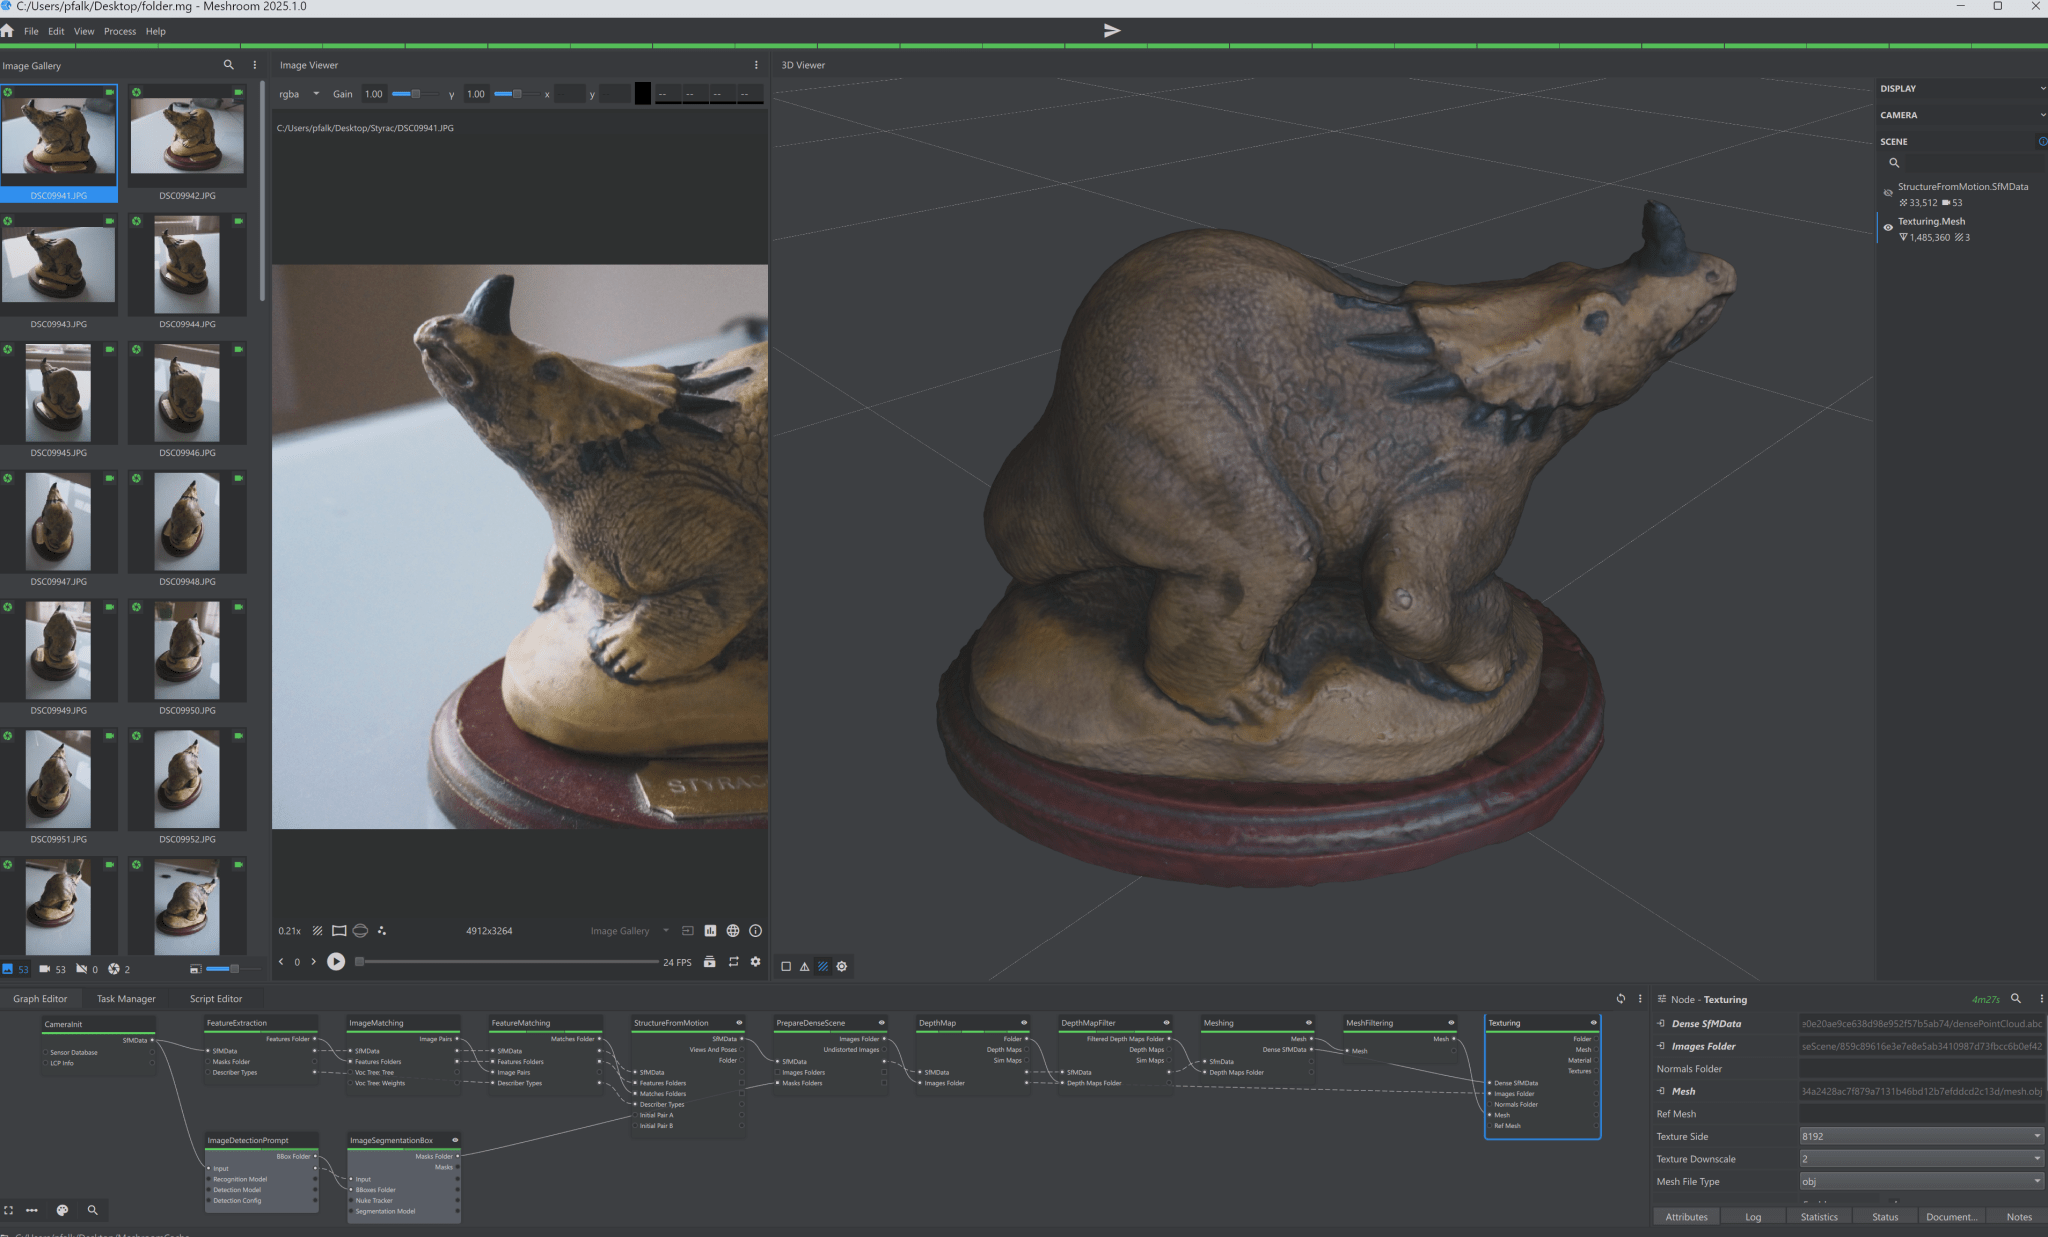
Task: Show StructureFromMotion.SfMData in scene
Action: (x=1888, y=193)
